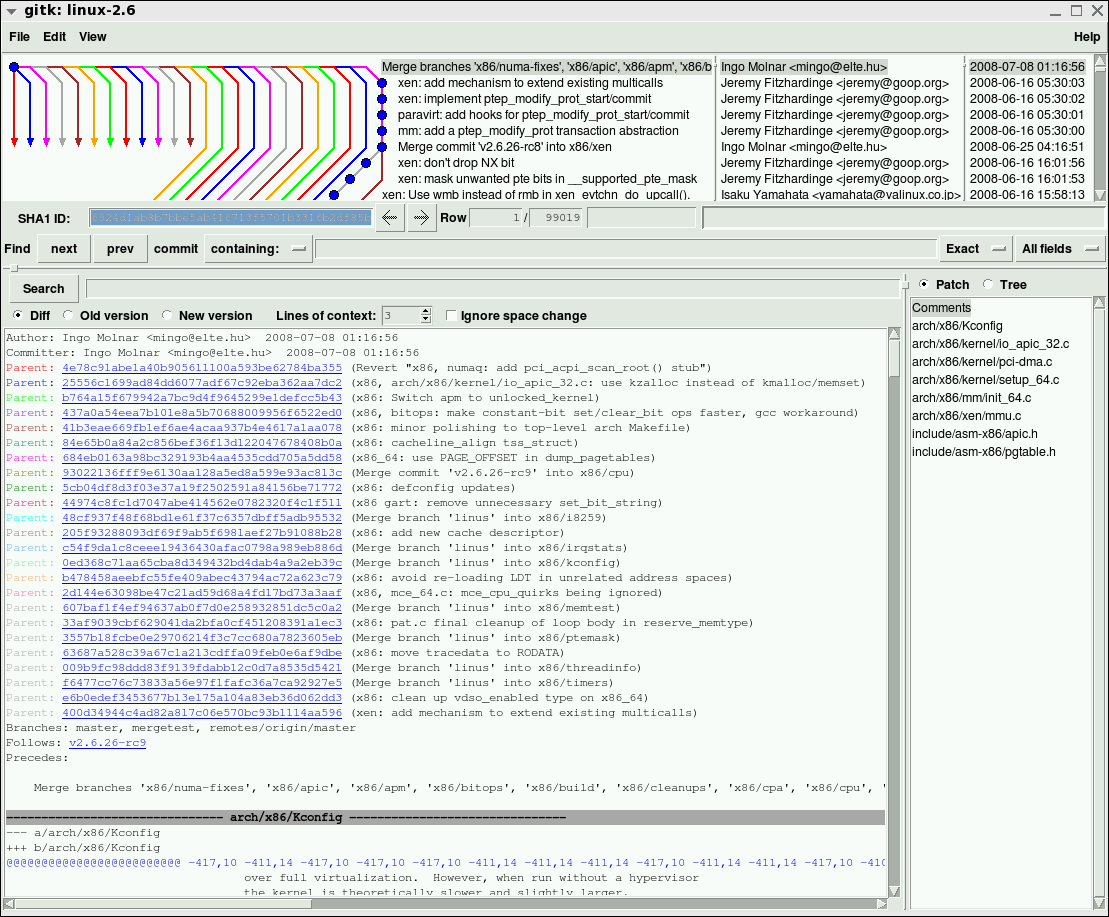Maximize the gitk window

1076,10
